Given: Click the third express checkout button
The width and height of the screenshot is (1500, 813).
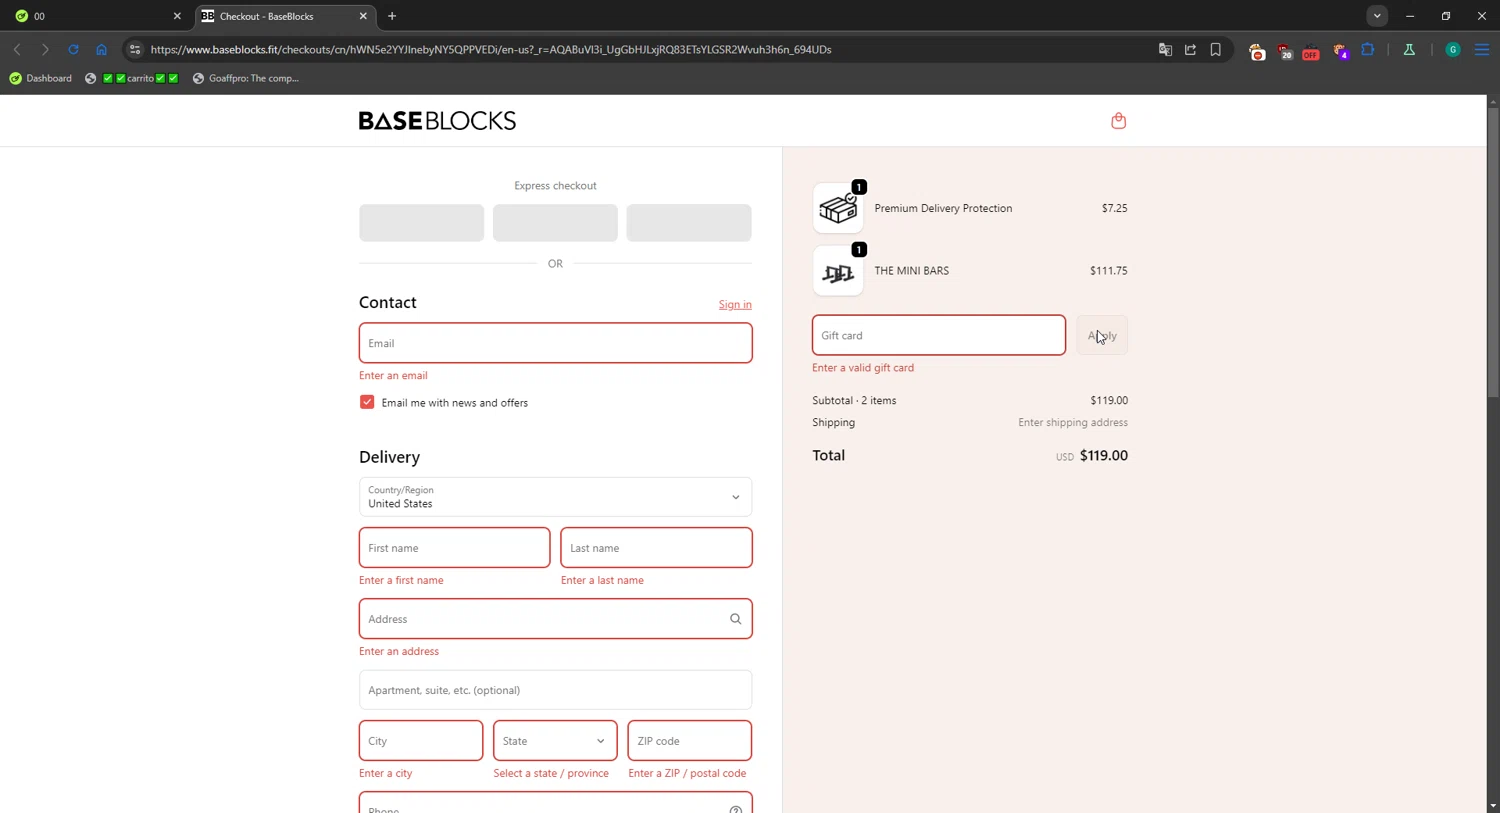Looking at the screenshot, I should point(689,223).
